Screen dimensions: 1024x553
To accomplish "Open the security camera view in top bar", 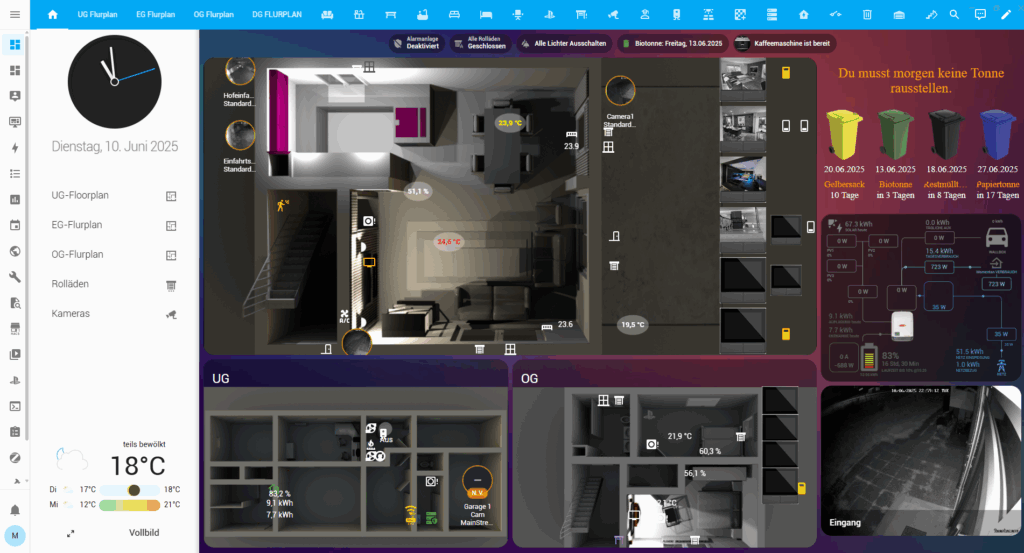I will click(x=613, y=14).
